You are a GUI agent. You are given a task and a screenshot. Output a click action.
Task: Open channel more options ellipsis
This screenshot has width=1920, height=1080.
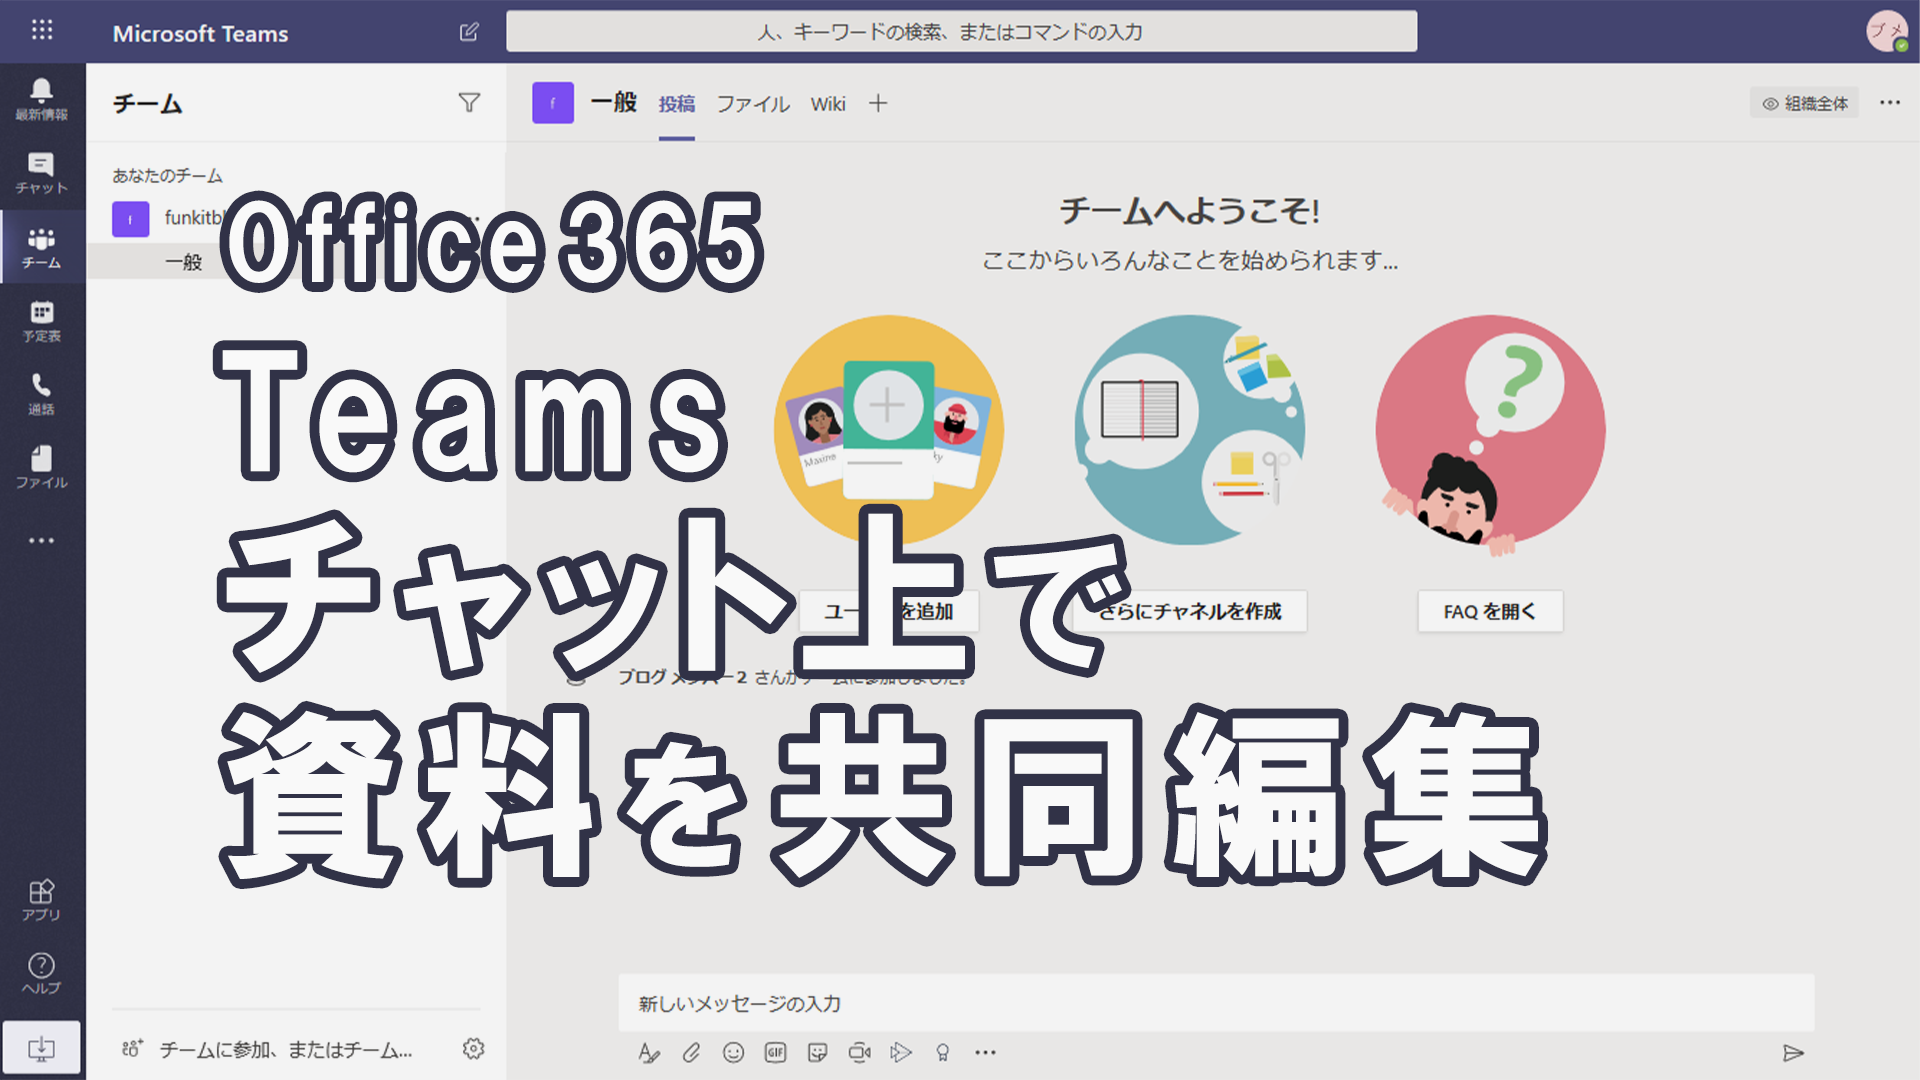(1890, 102)
